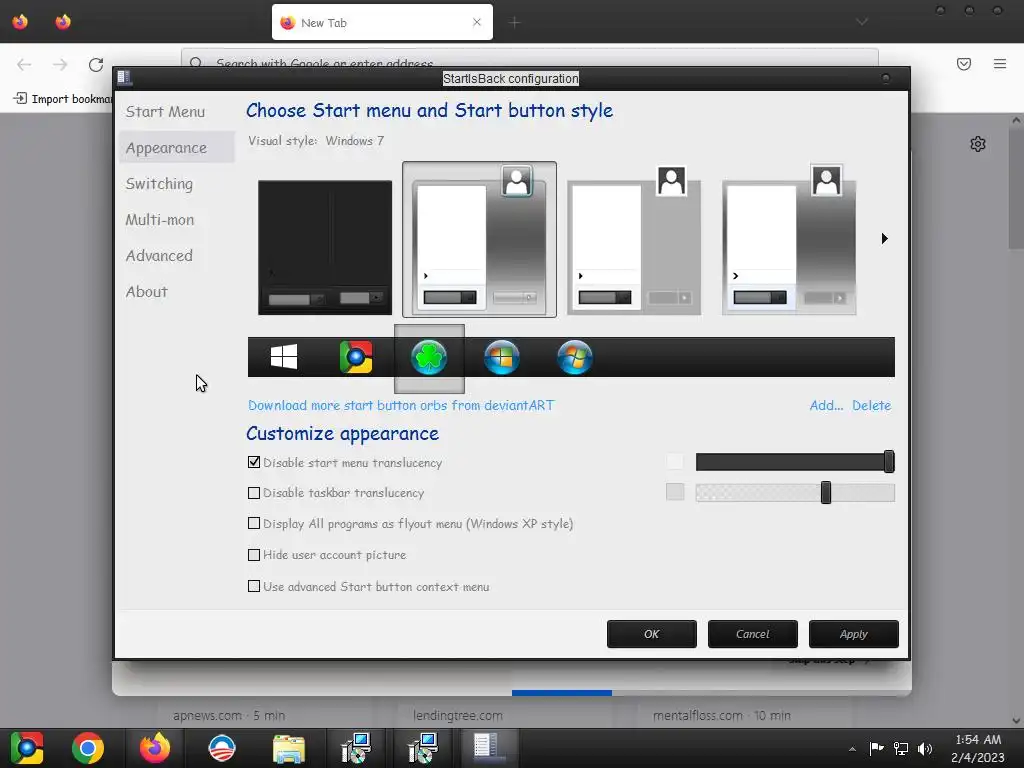Select the Windows 10 flat logo start orb
This screenshot has height=768, width=1024.
pos(283,357)
